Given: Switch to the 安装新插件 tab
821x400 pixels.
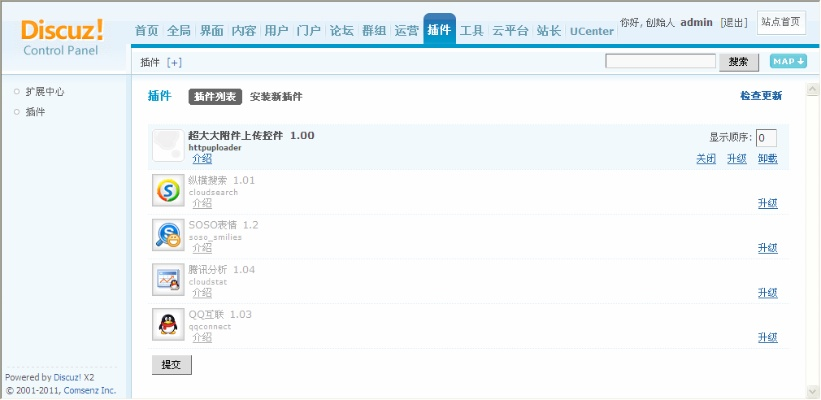Looking at the screenshot, I should pyautogui.click(x=276, y=97).
